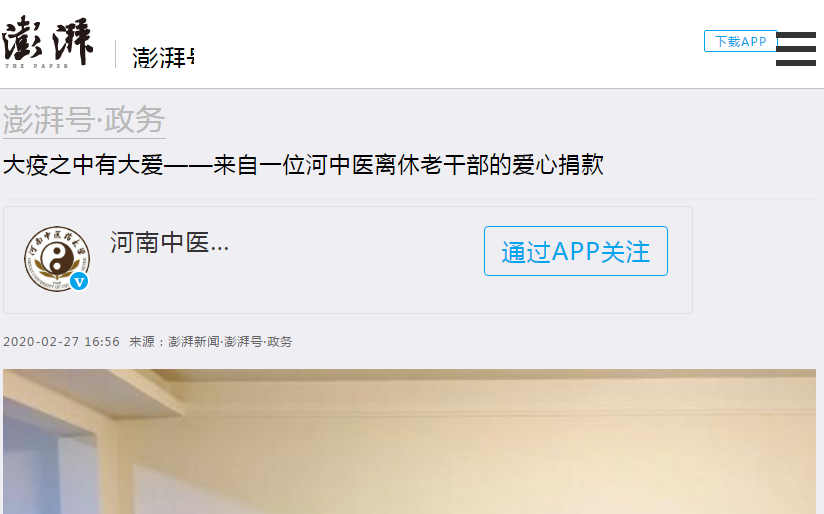This screenshot has height=514, width=824.
Task: Click the account card containing 河南中医...
Action: point(348,260)
